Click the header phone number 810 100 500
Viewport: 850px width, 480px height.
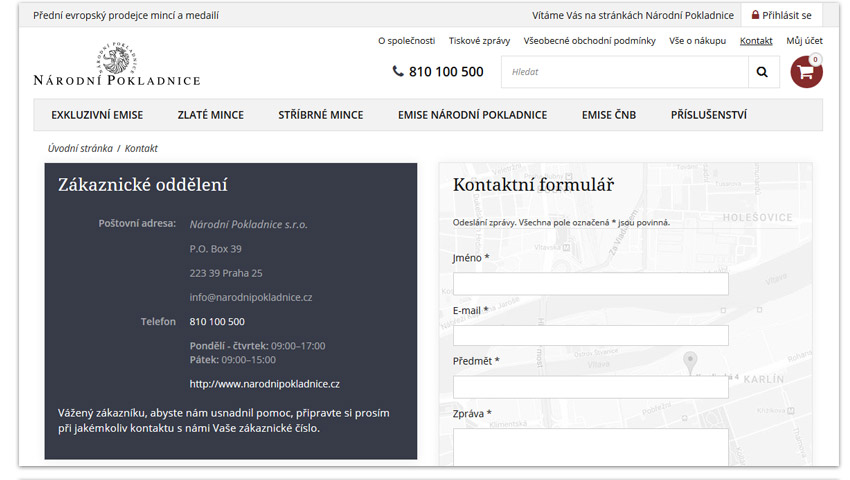(446, 72)
